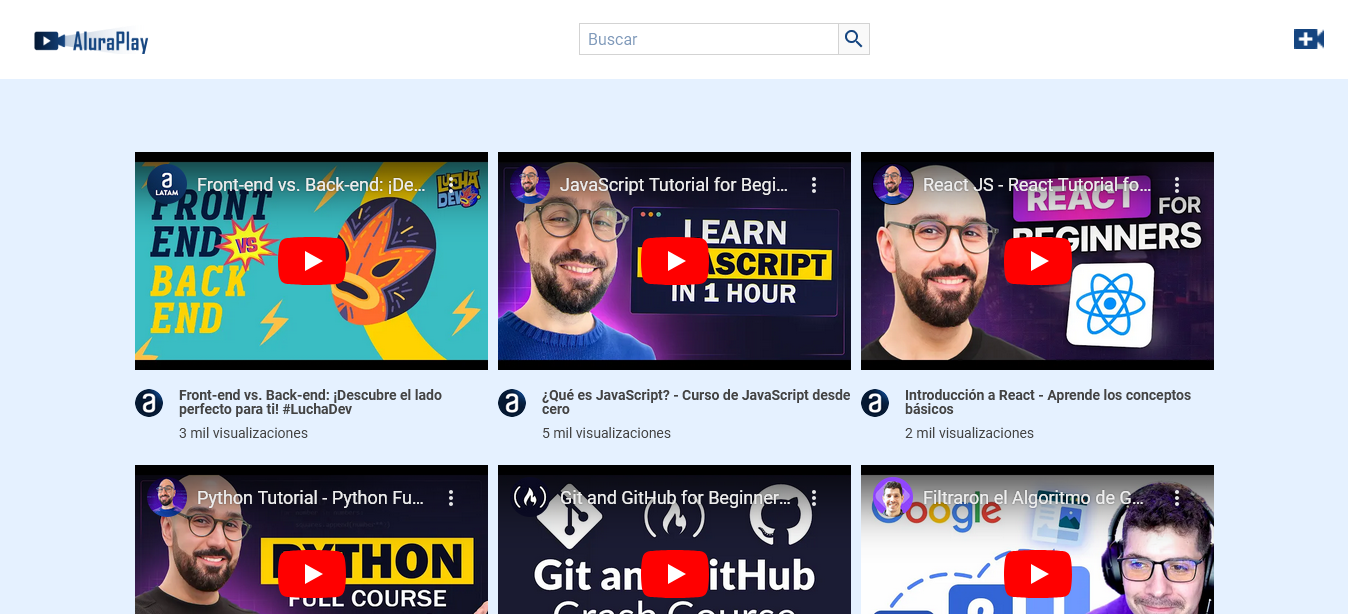Open more options on Python Tutorial video
This screenshot has height=614, width=1348.
pos(451,498)
